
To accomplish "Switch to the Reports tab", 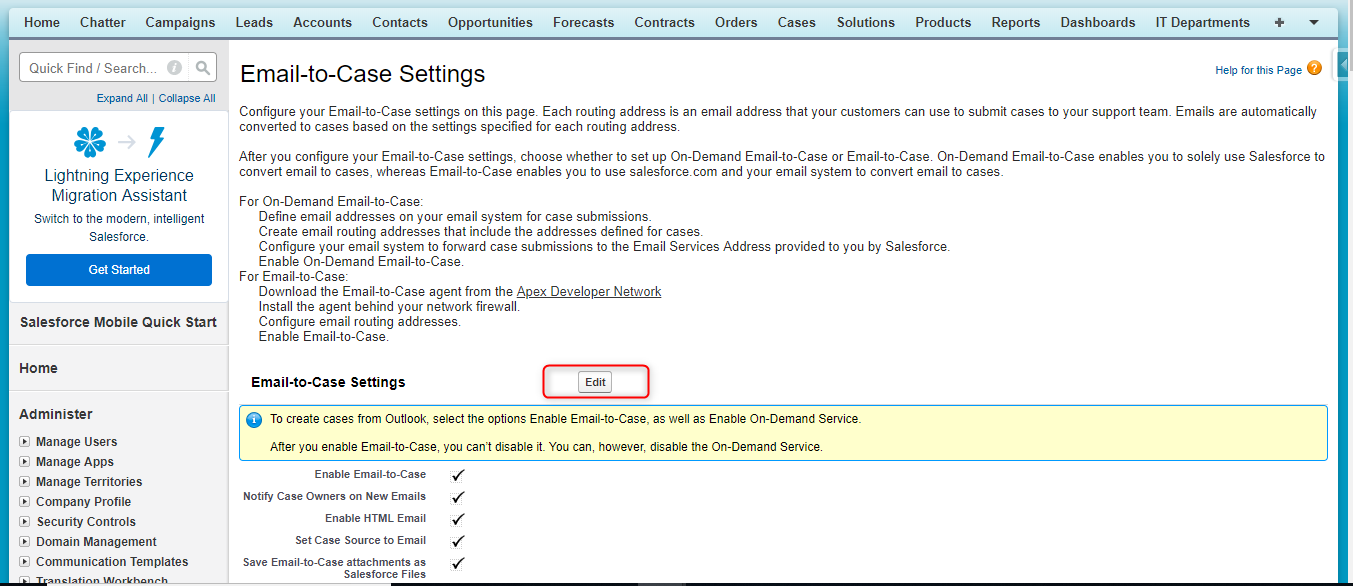I will click(1016, 22).
